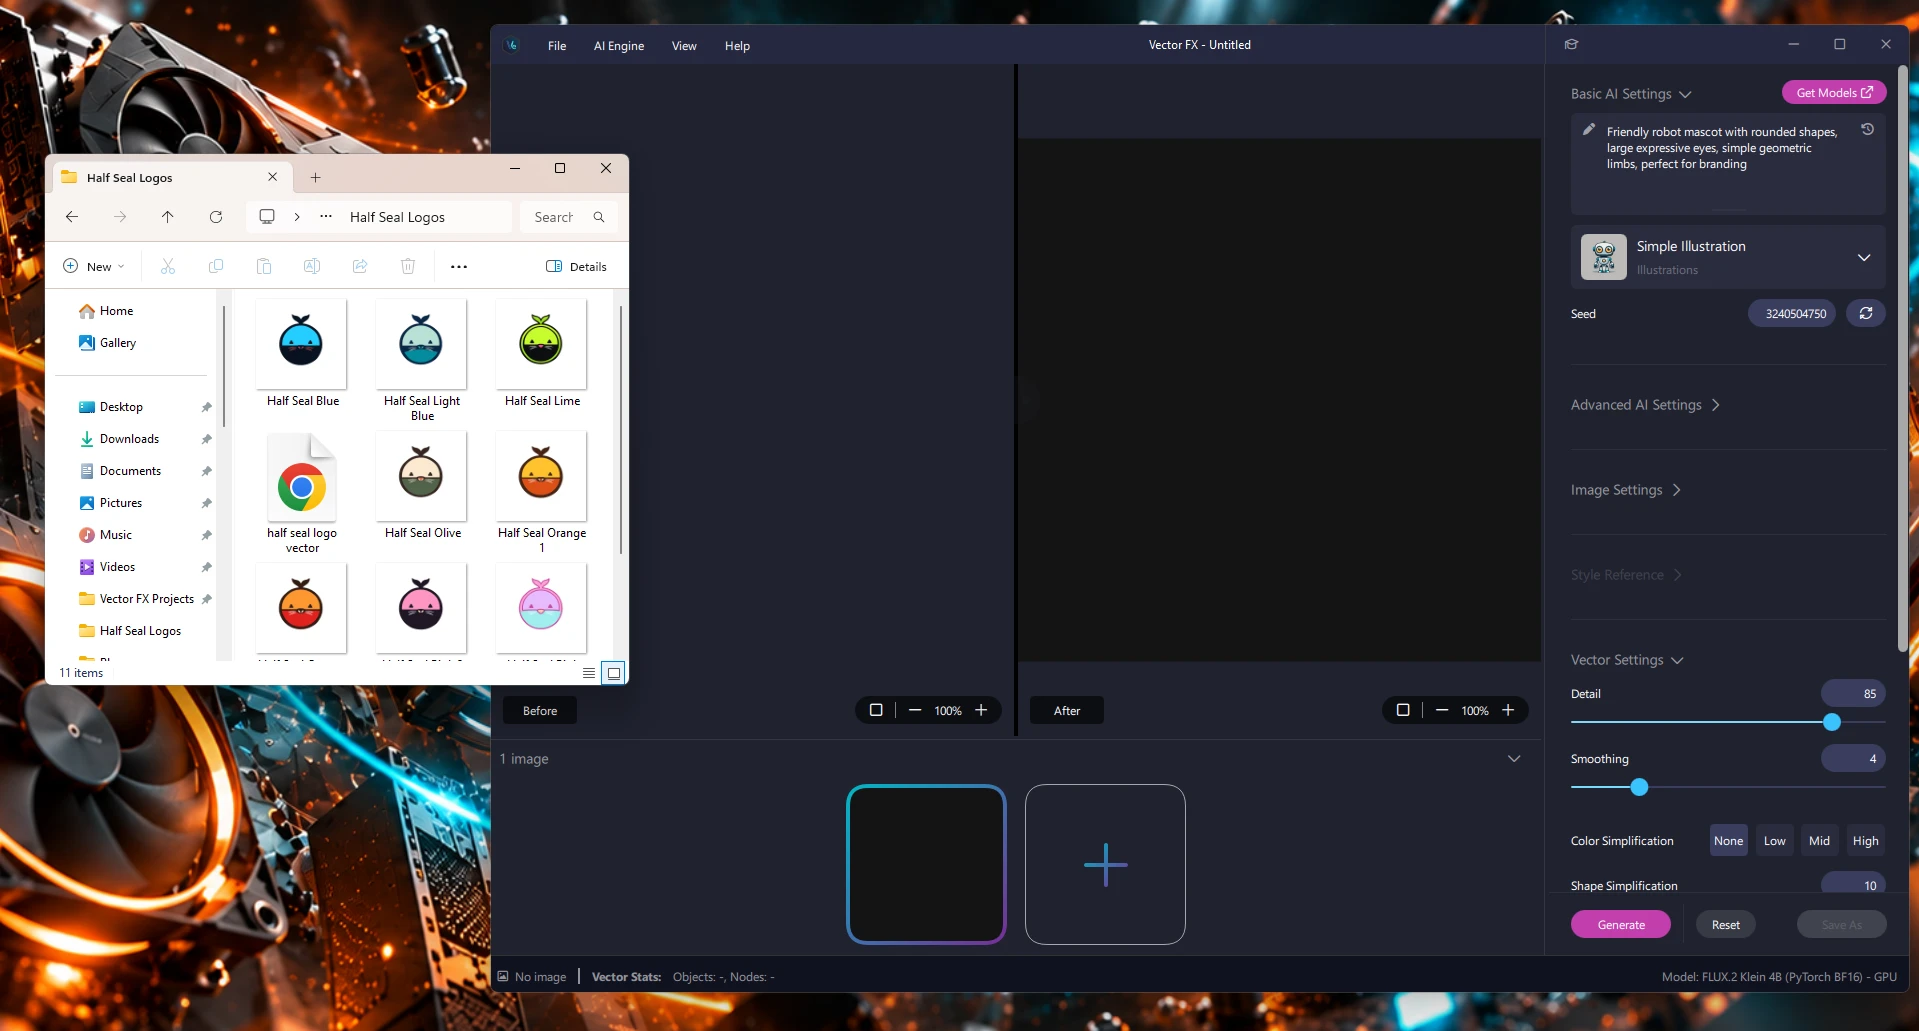Click the Delete trash icon in the Explorer toolbar
This screenshot has width=1919, height=1031.
(x=408, y=266)
